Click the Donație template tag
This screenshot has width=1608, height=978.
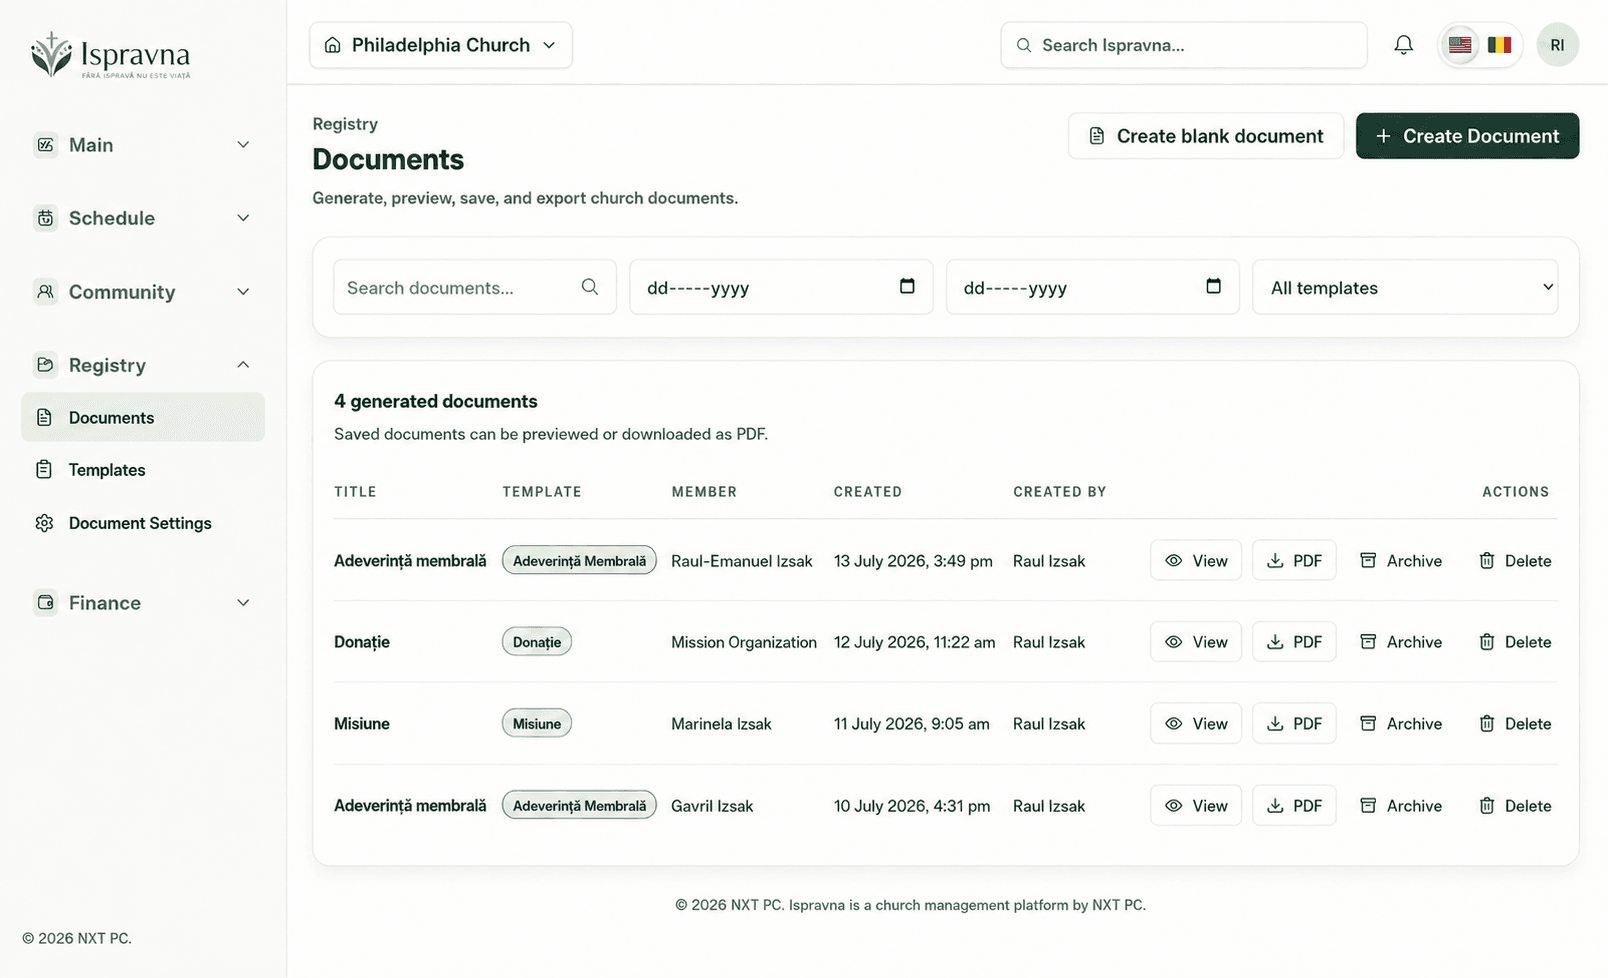point(537,642)
